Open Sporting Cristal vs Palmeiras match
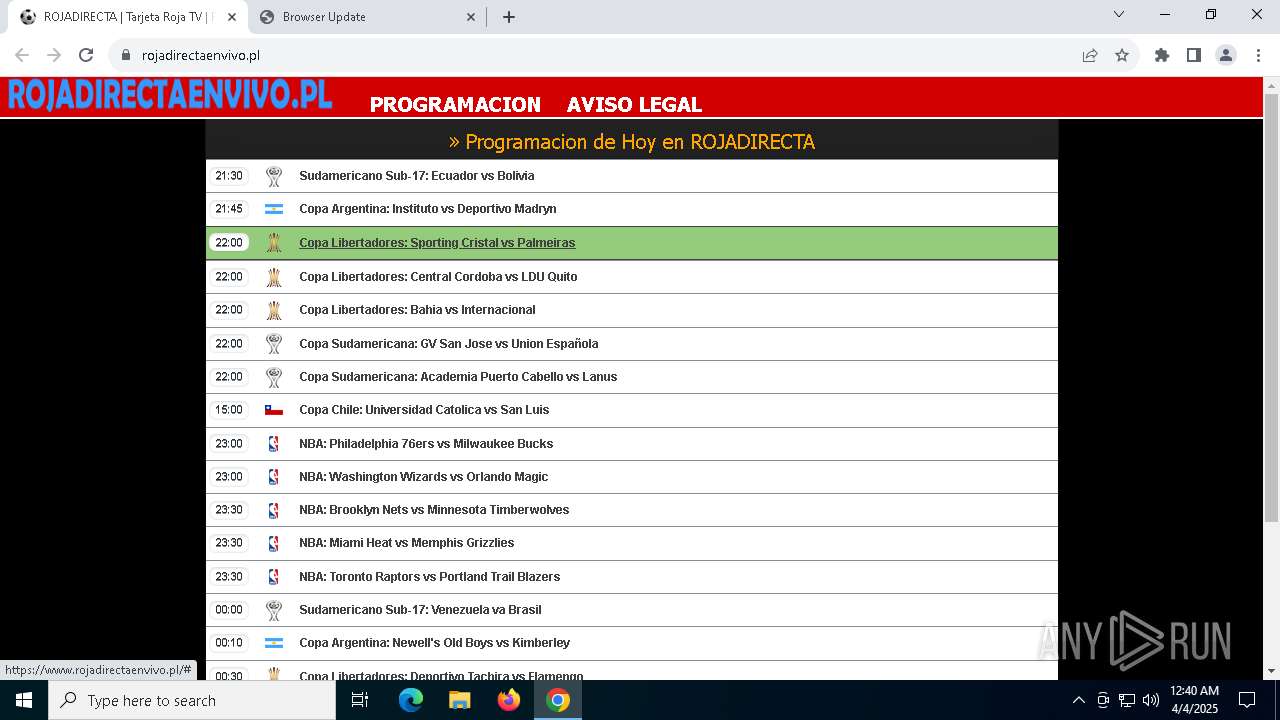 [437, 243]
